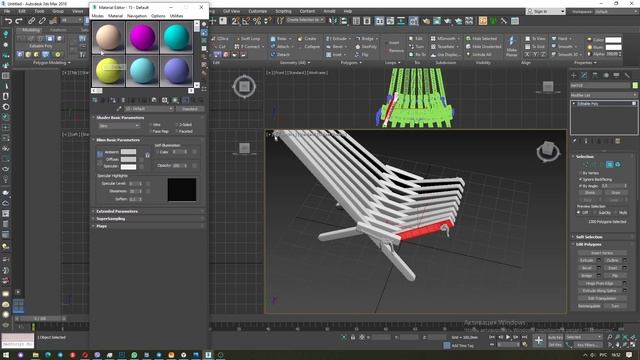Open the Sign In dropdown
640x360 pixels.
tap(546, 11)
